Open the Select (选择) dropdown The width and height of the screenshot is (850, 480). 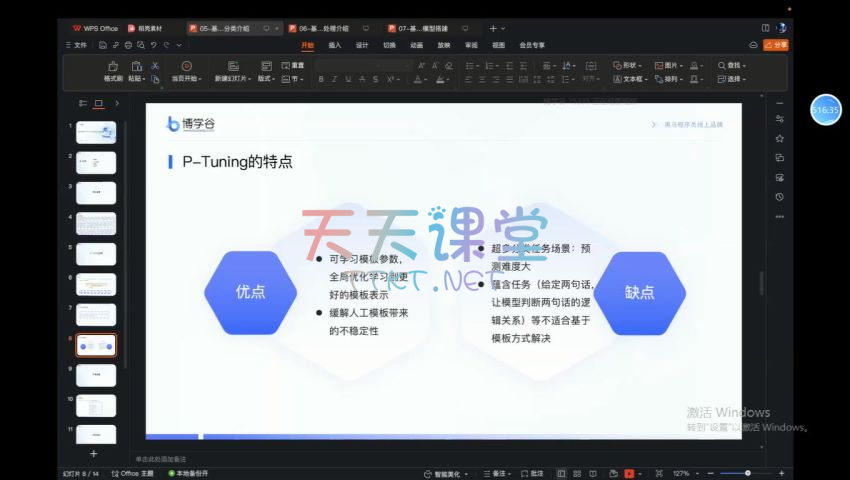pyautogui.click(x=735, y=79)
